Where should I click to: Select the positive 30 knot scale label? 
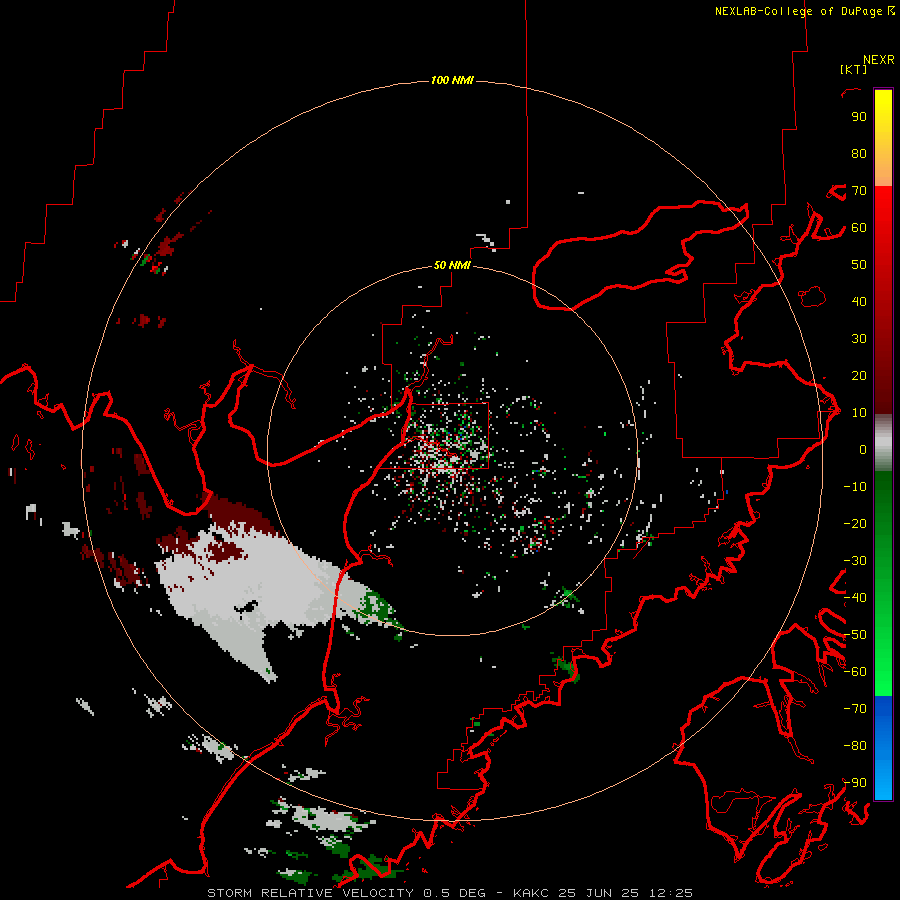point(859,339)
